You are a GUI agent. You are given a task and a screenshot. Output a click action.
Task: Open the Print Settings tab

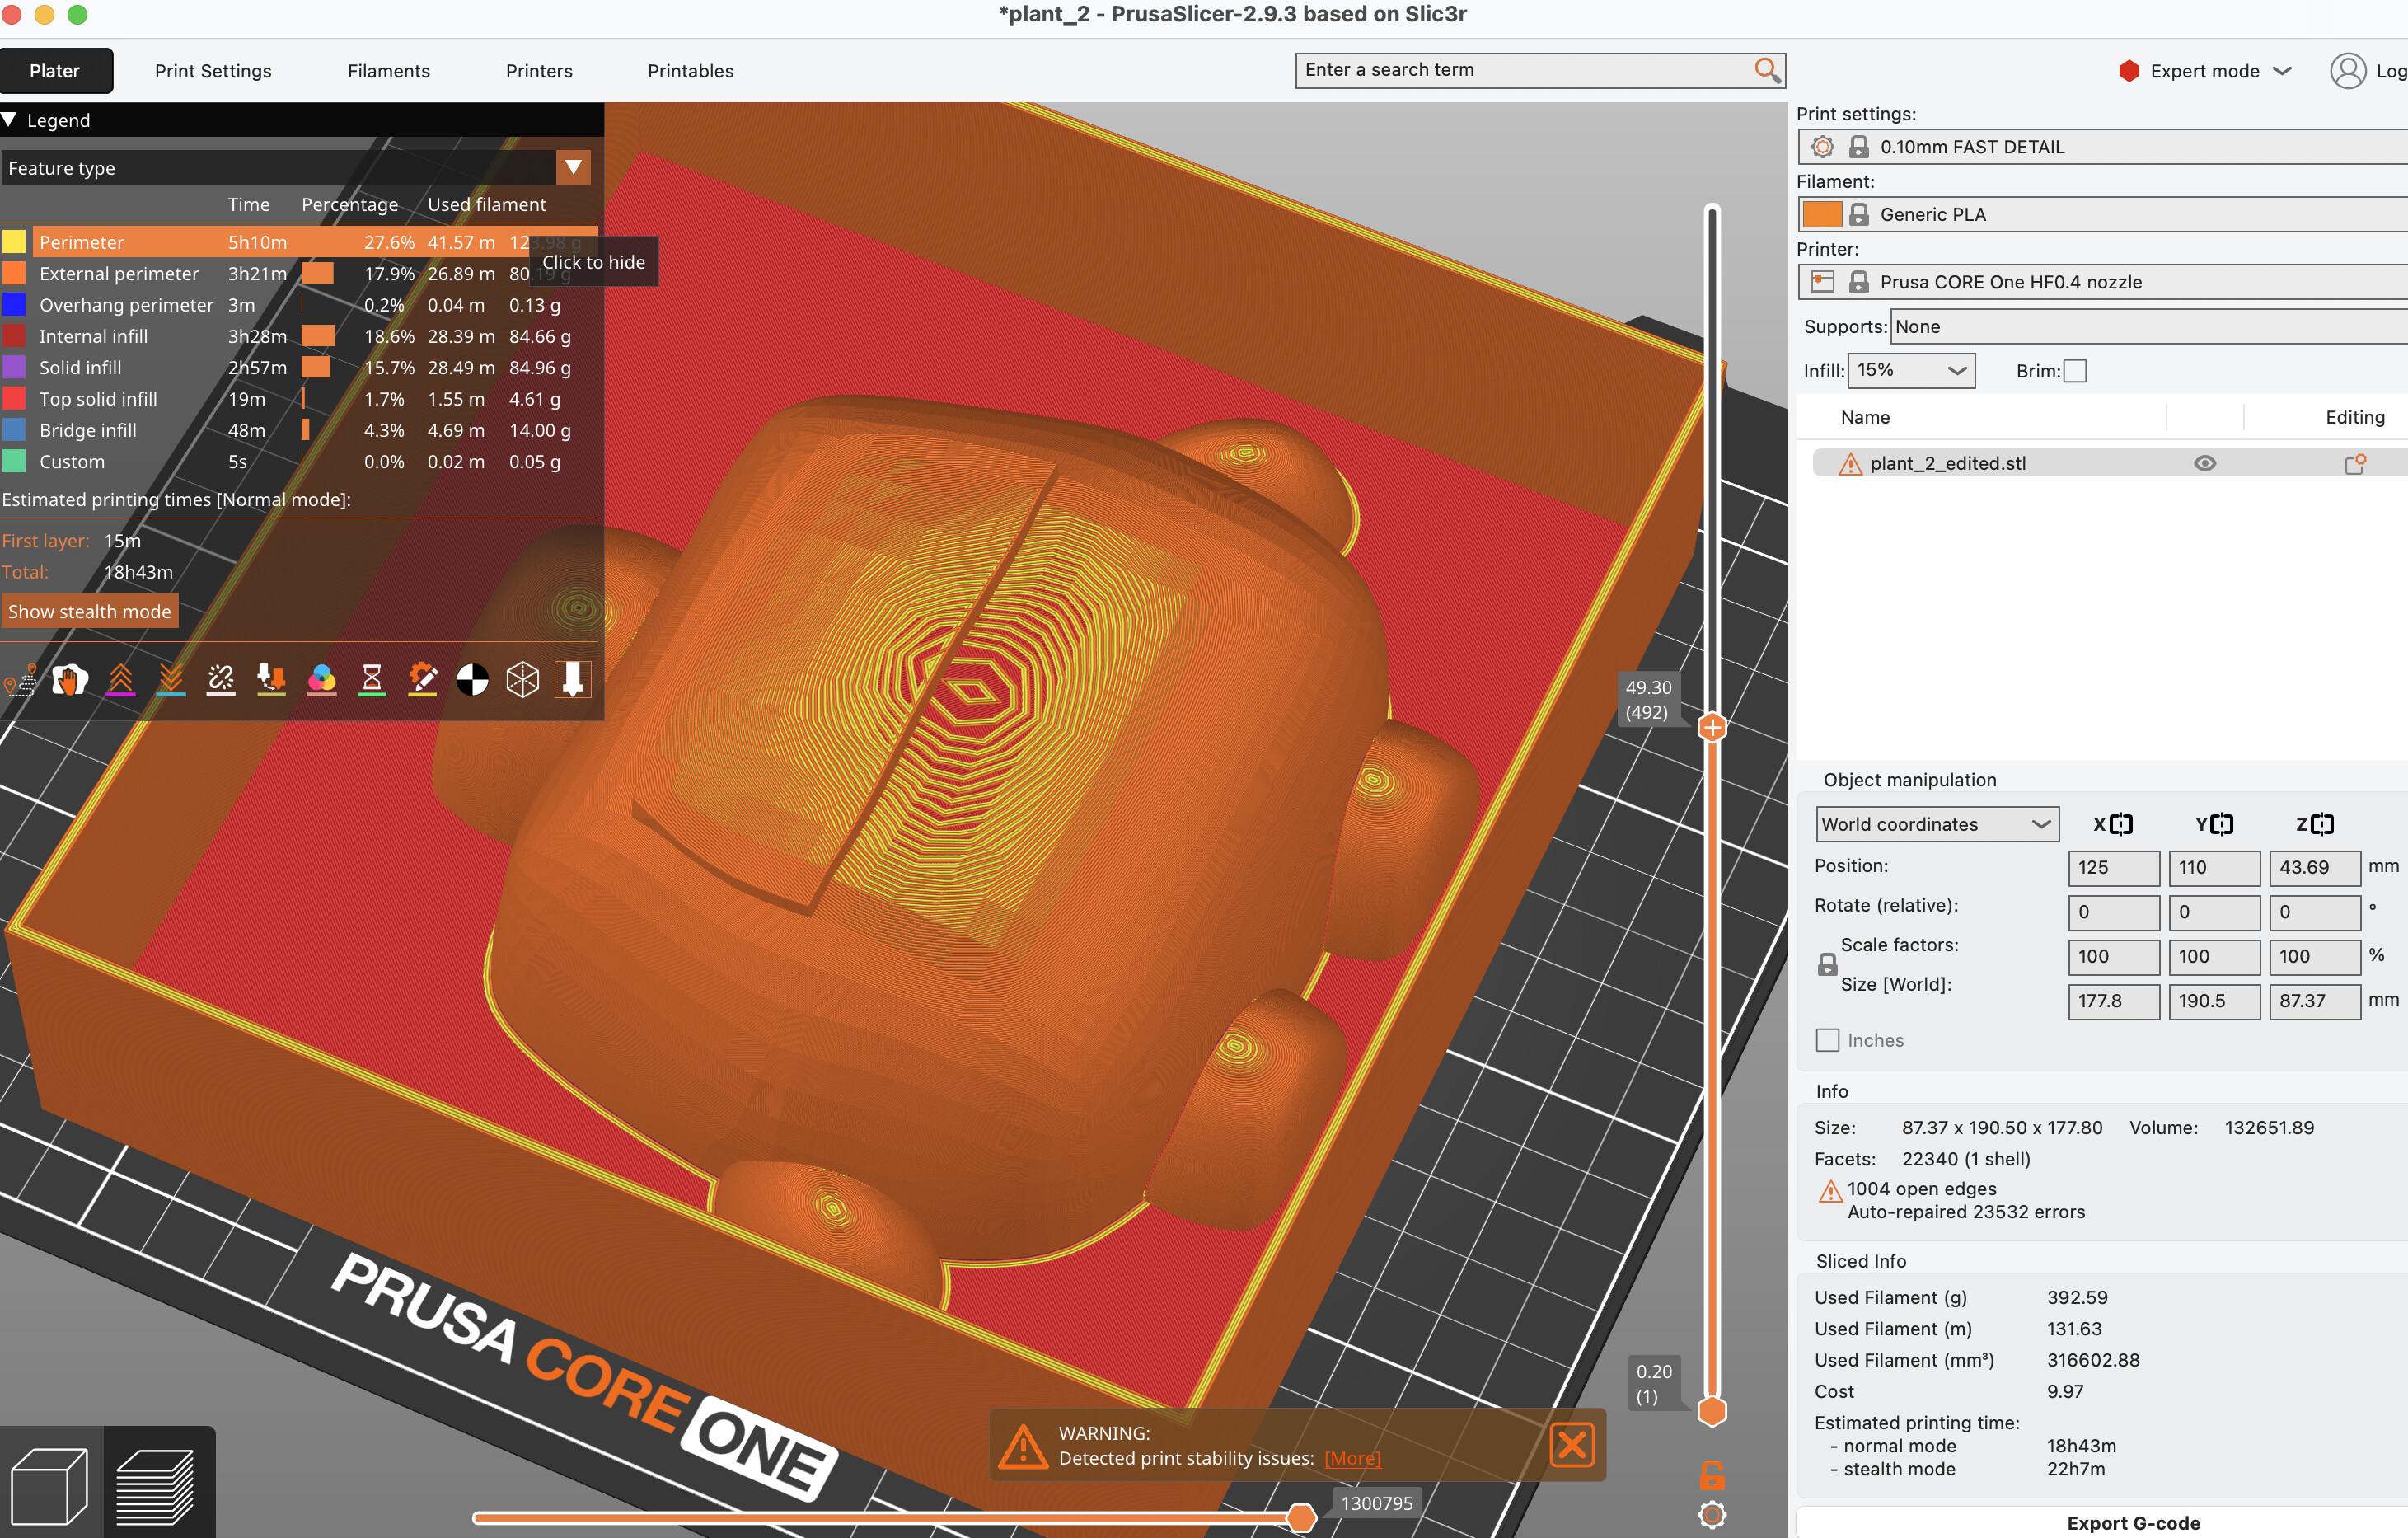(x=213, y=71)
